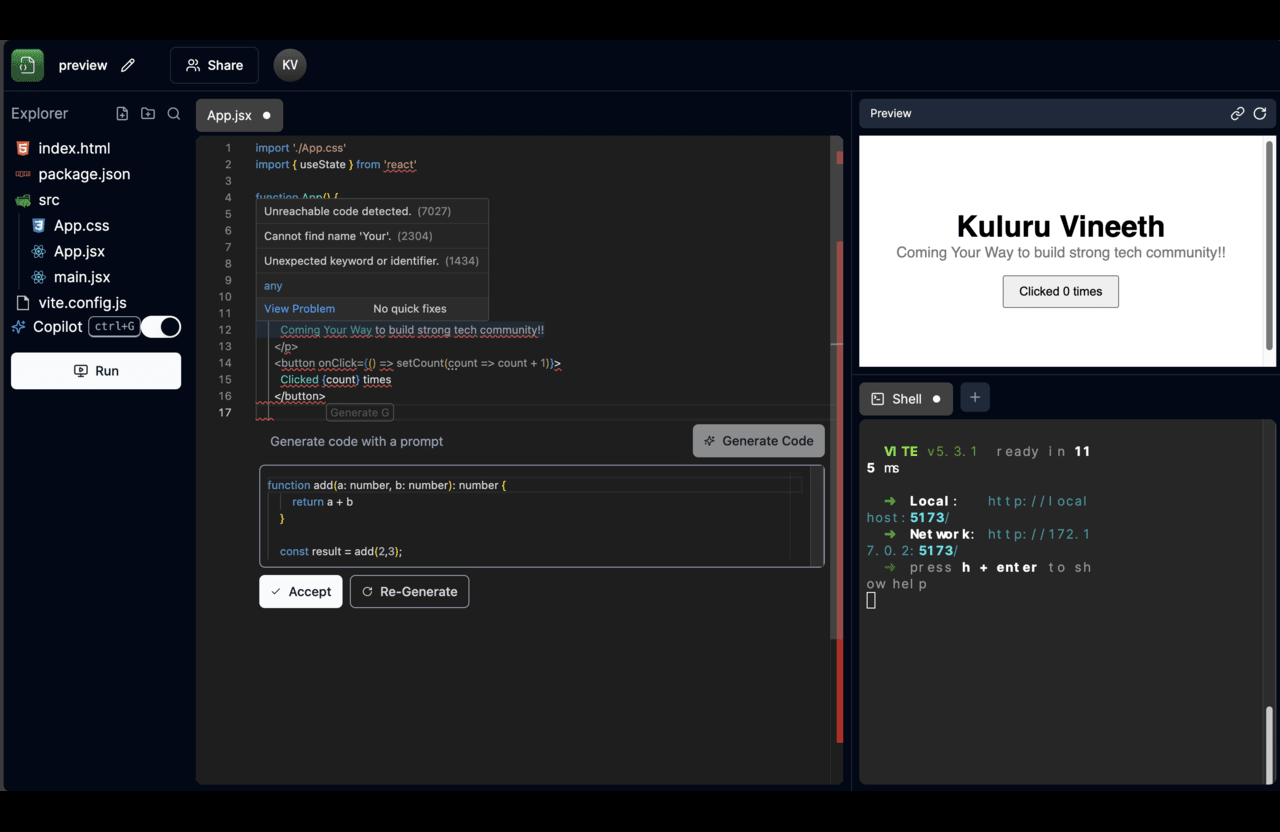This screenshot has width=1280, height=832.
Task: Create a new file in Explorer
Action: click(122, 113)
